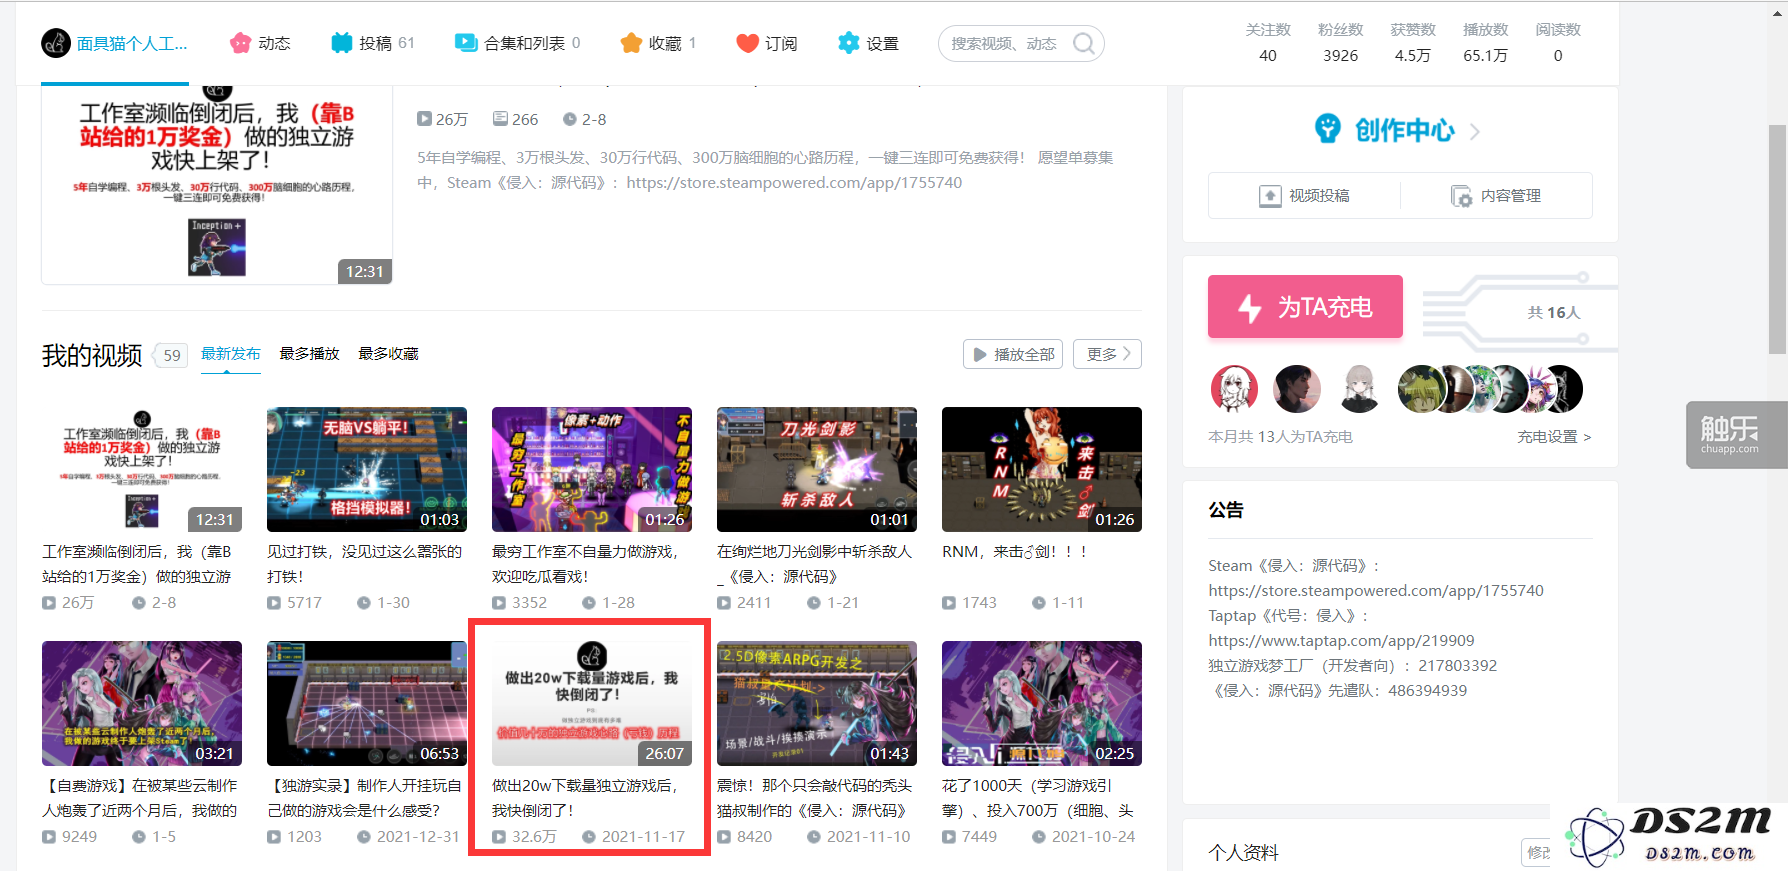Click the 更多 button in 我的视频
The image size is (1788, 871).
coord(1108,354)
